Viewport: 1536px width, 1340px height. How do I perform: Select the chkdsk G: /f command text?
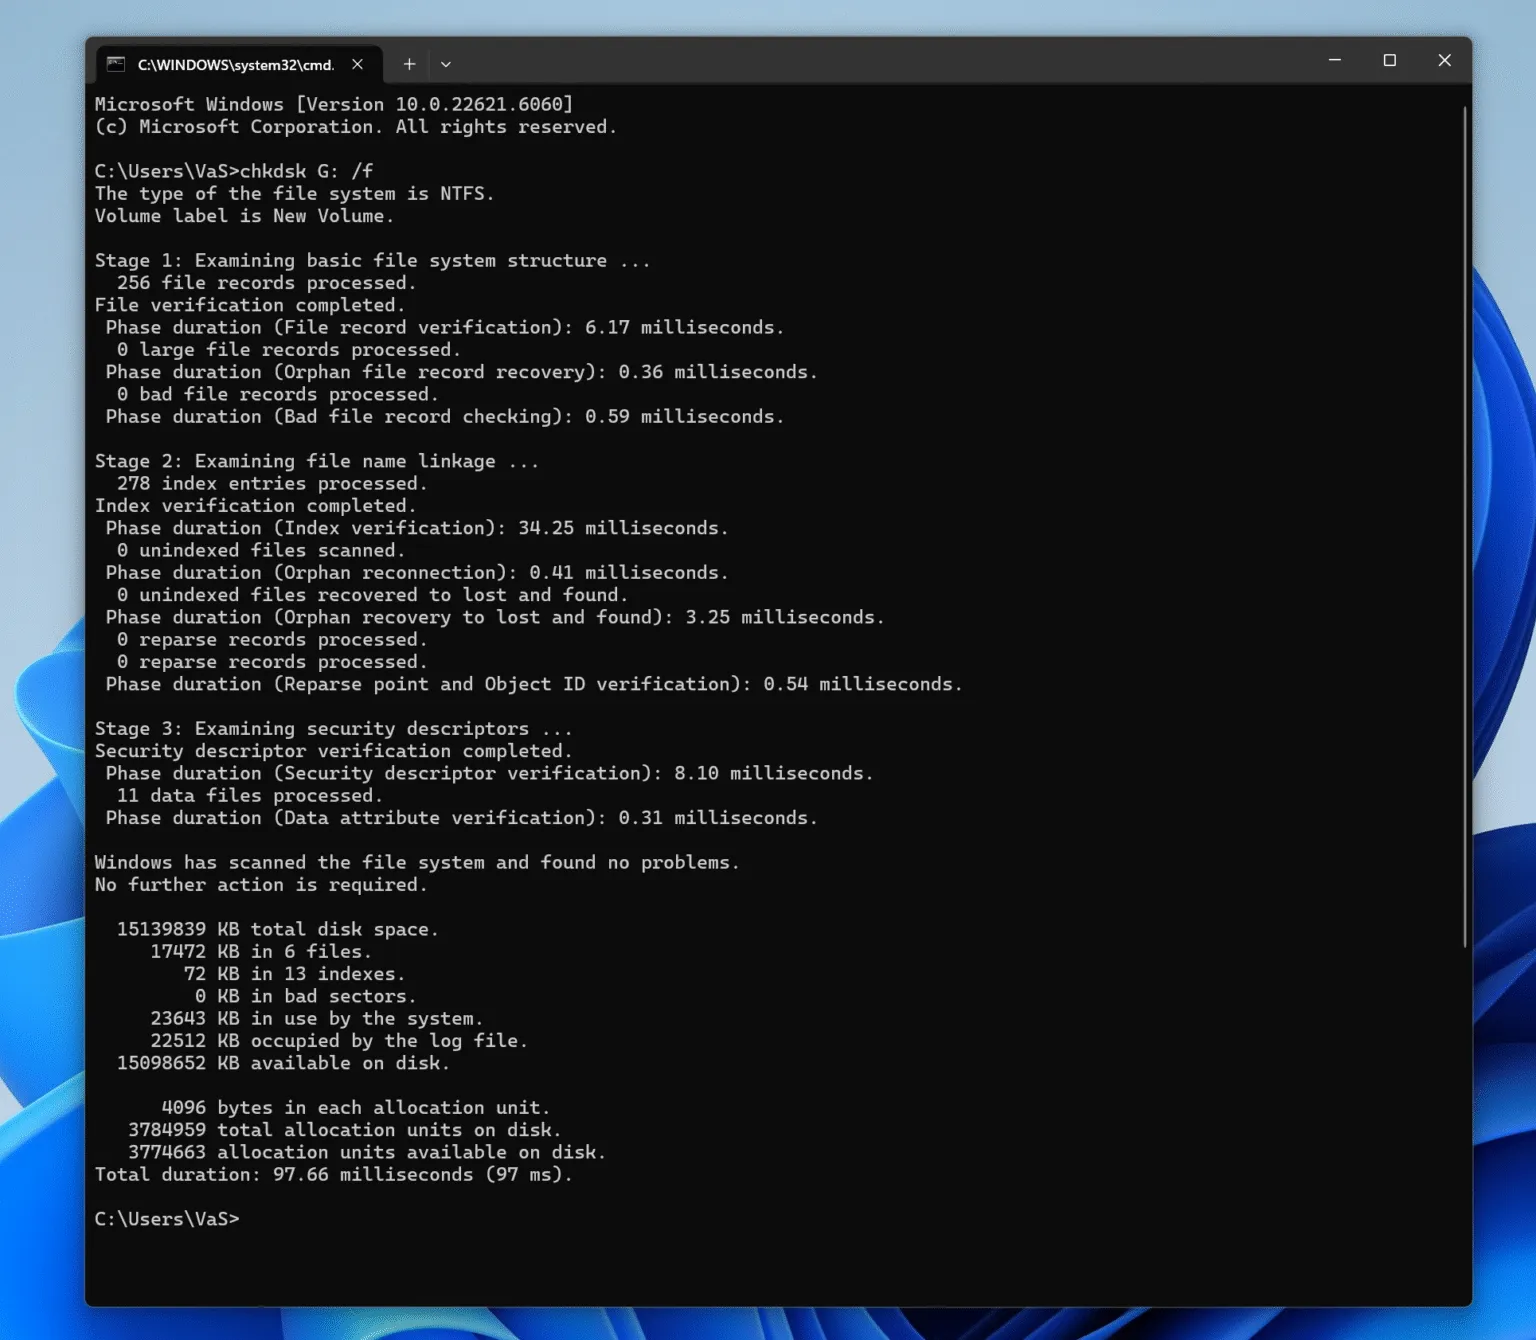coord(308,170)
